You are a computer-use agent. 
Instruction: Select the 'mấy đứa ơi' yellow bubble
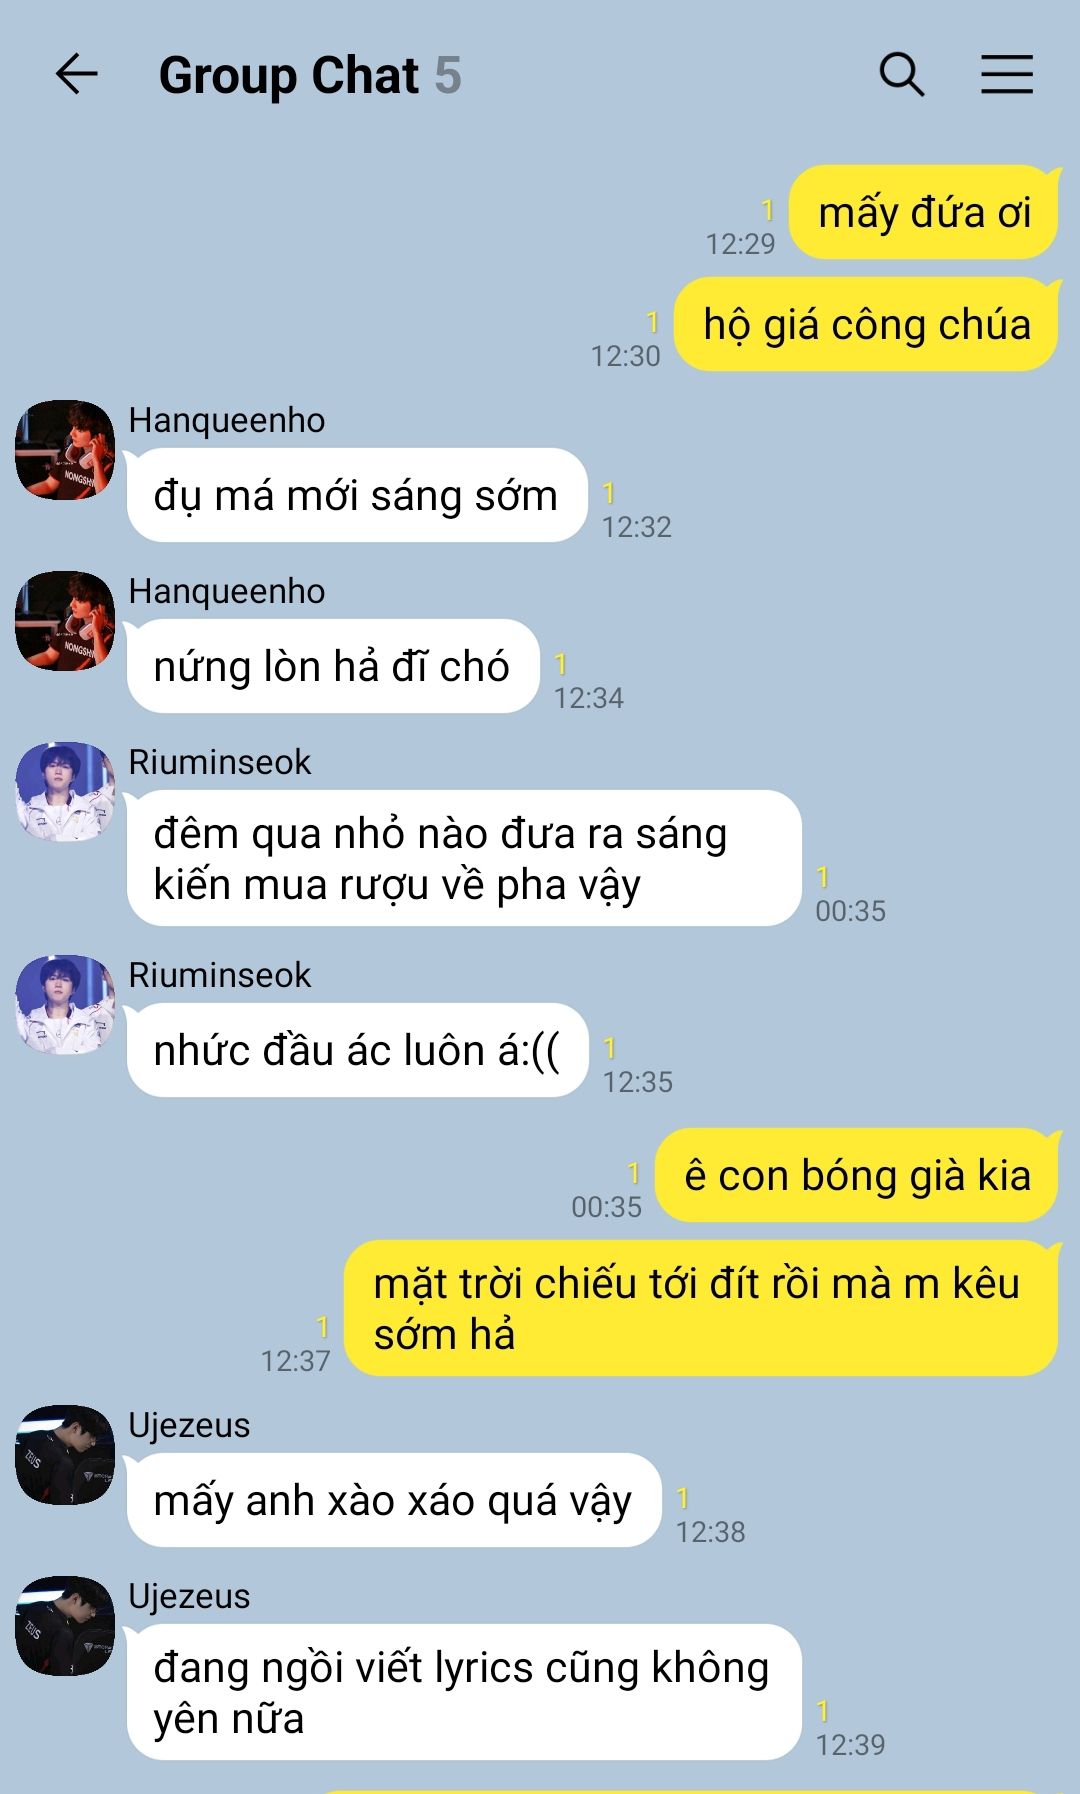click(x=924, y=213)
